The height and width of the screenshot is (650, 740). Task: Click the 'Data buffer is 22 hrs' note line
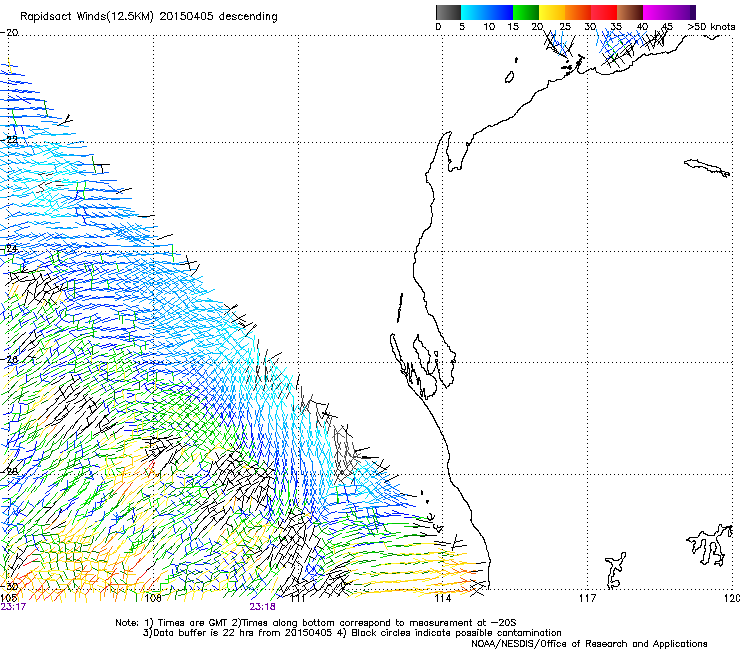[352, 633]
